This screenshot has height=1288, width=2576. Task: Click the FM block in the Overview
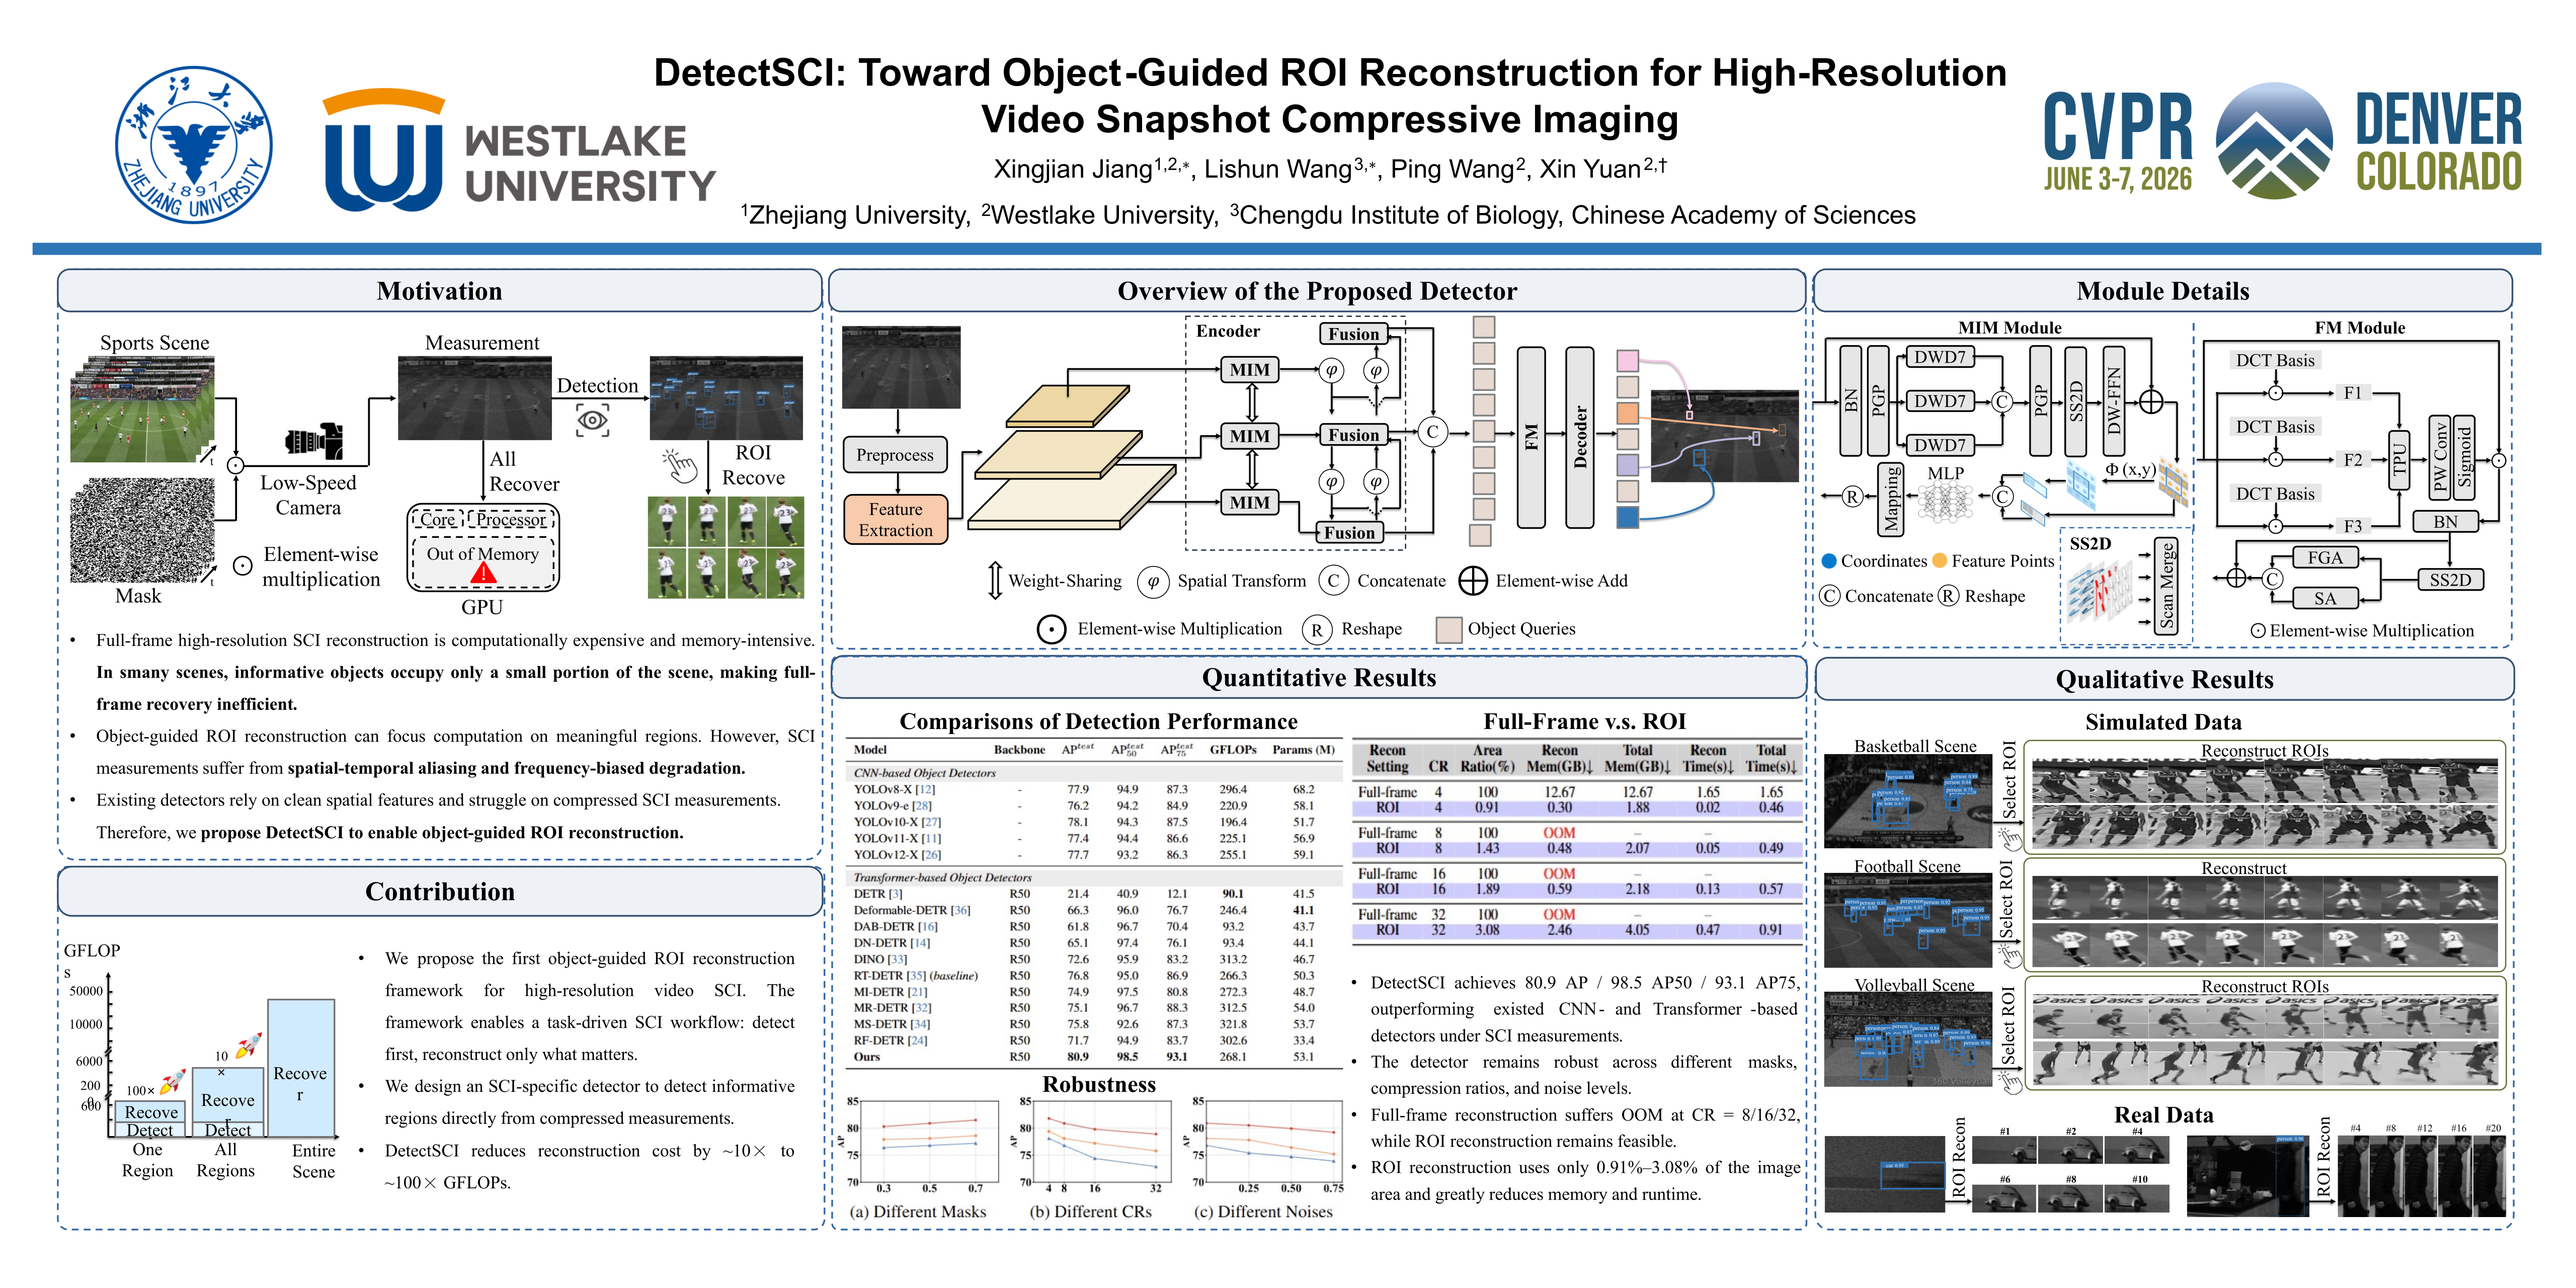[1531, 438]
